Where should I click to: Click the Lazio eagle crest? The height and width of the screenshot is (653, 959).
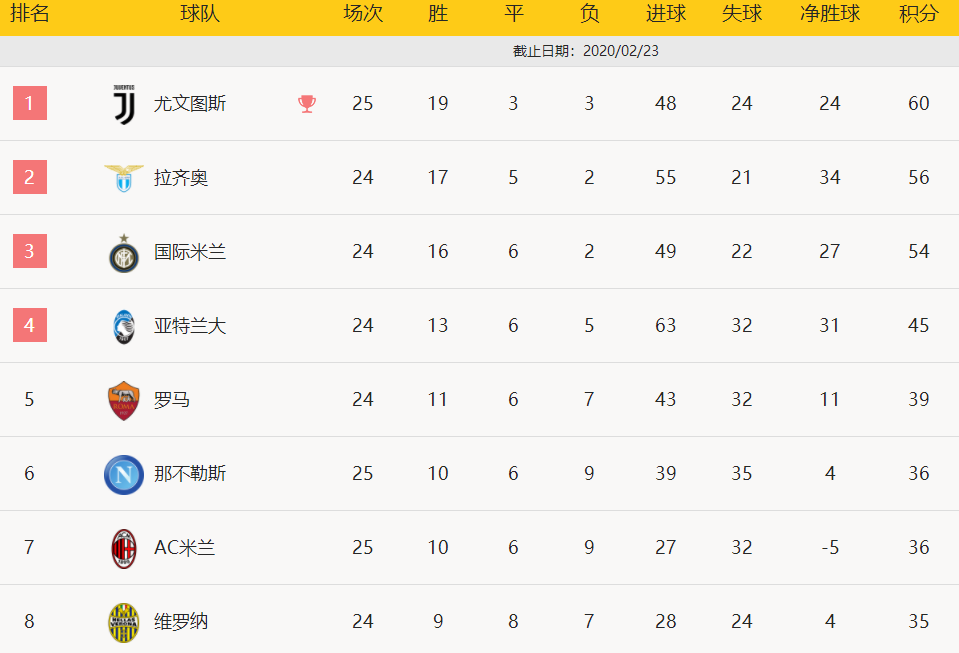point(124,178)
